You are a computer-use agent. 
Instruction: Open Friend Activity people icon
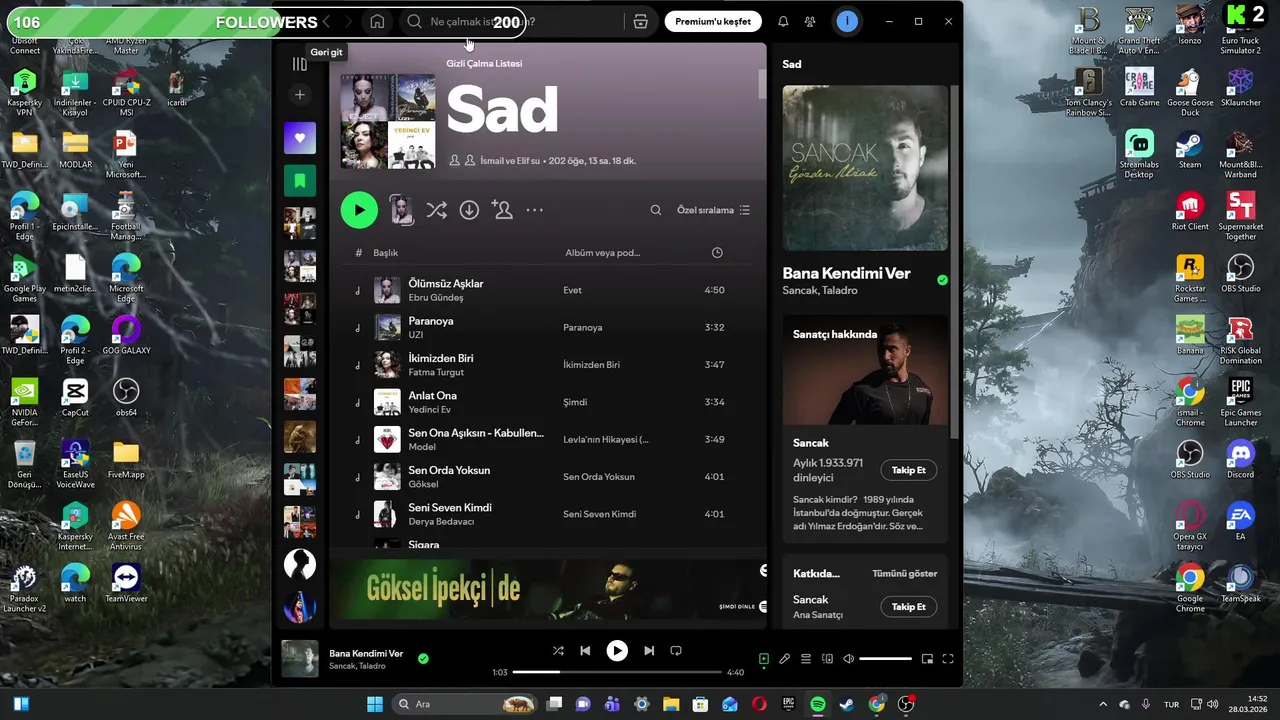click(811, 21)
